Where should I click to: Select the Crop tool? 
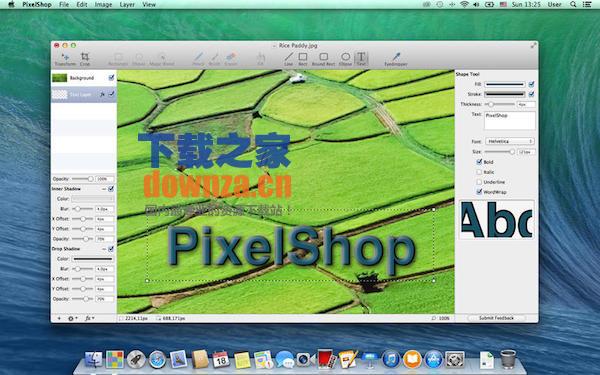[85, 59]
